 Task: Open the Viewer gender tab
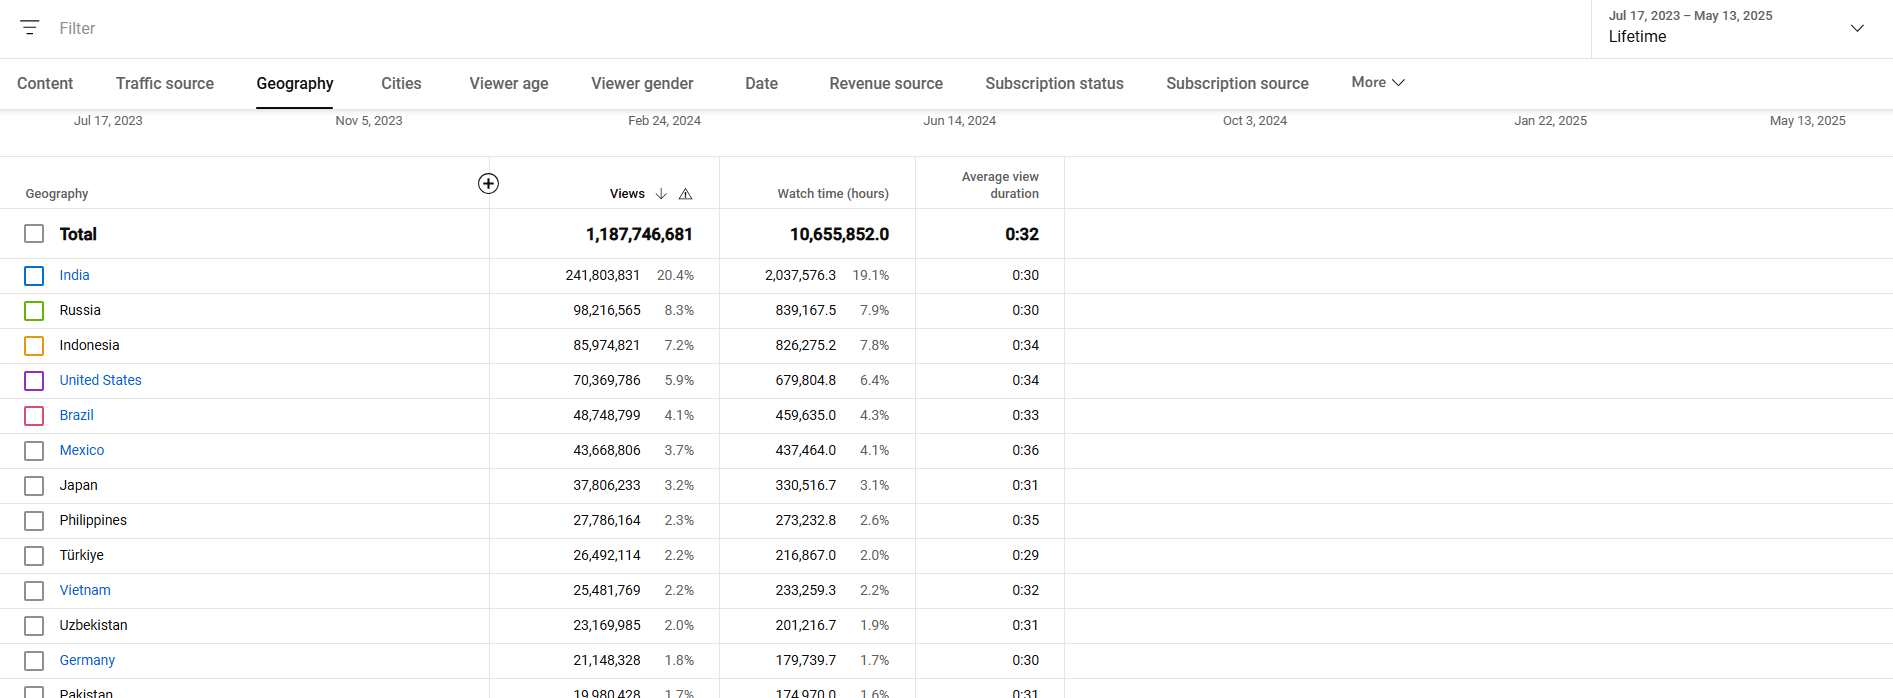pos(642,84)
